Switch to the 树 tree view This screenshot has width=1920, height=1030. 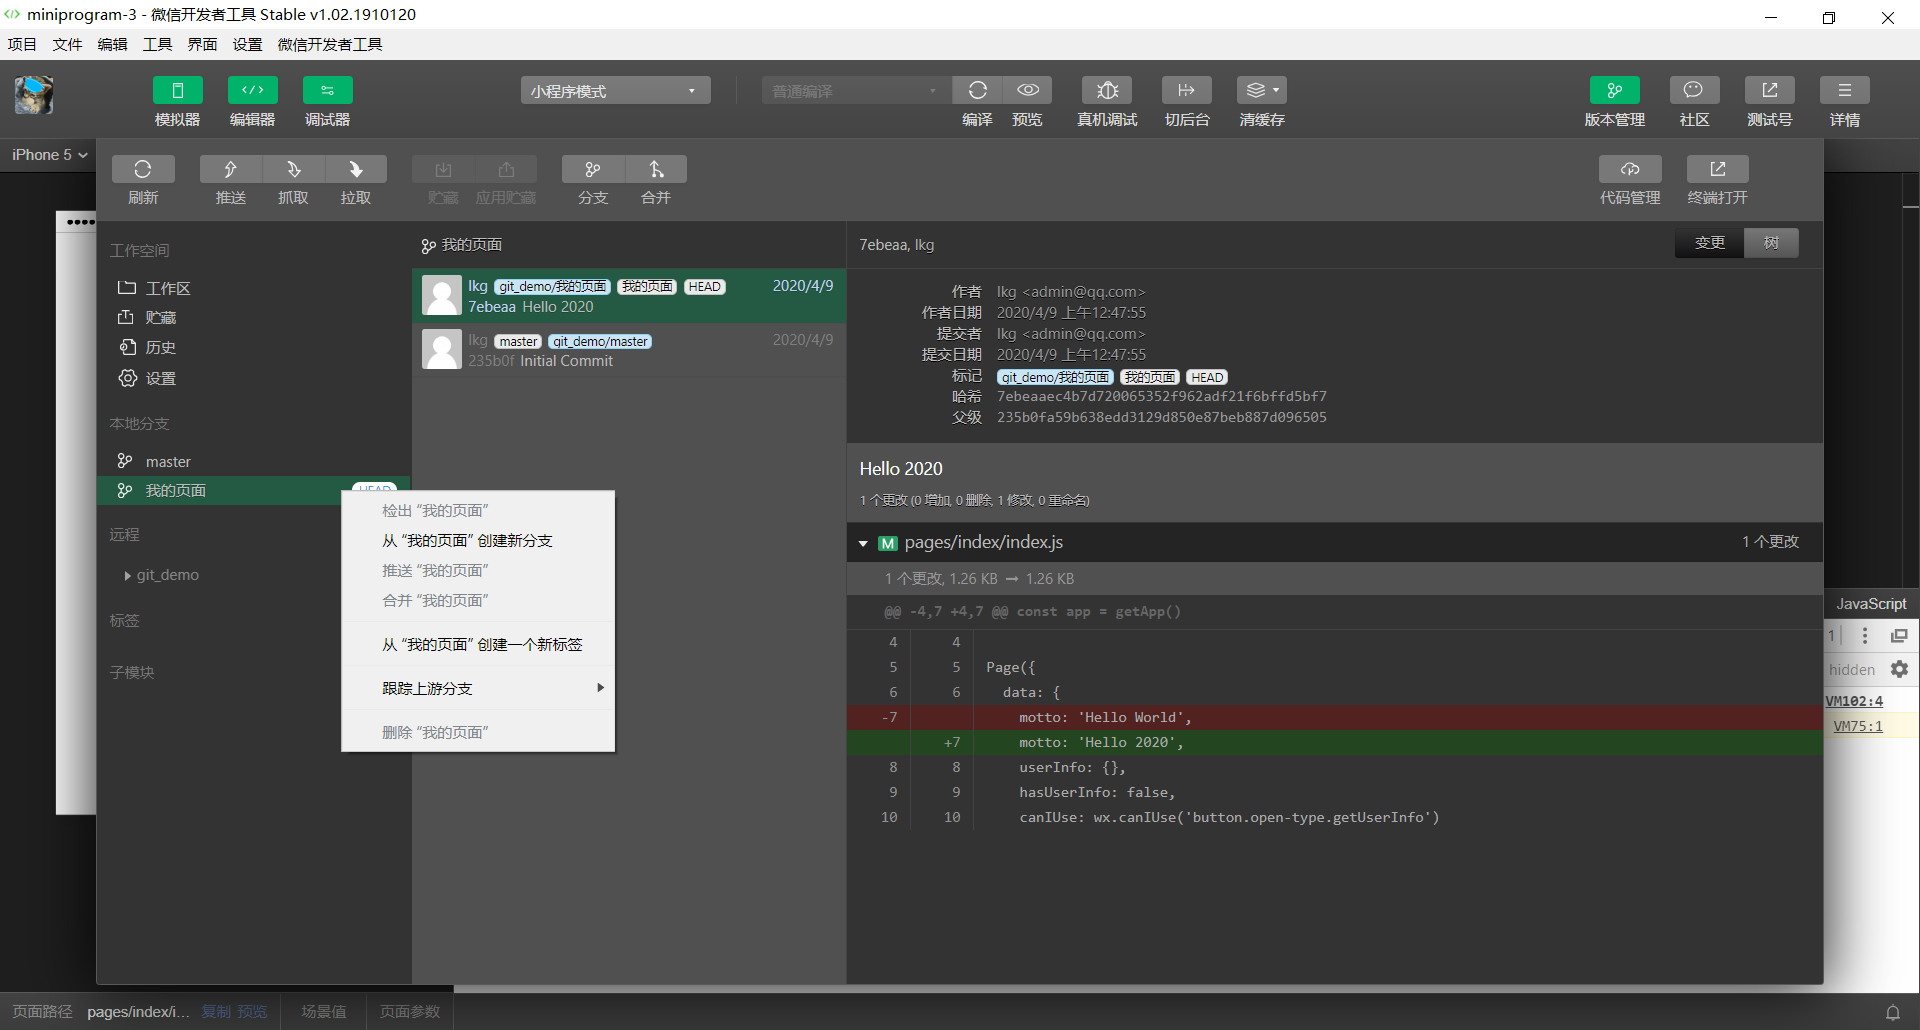pos(1771,243)
